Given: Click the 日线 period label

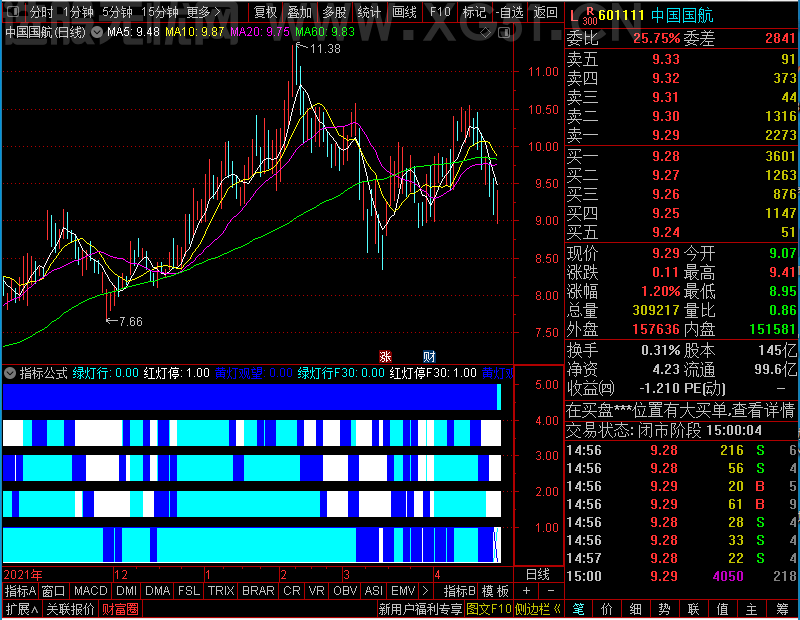Looking at the screenshot, I should 538,575.
